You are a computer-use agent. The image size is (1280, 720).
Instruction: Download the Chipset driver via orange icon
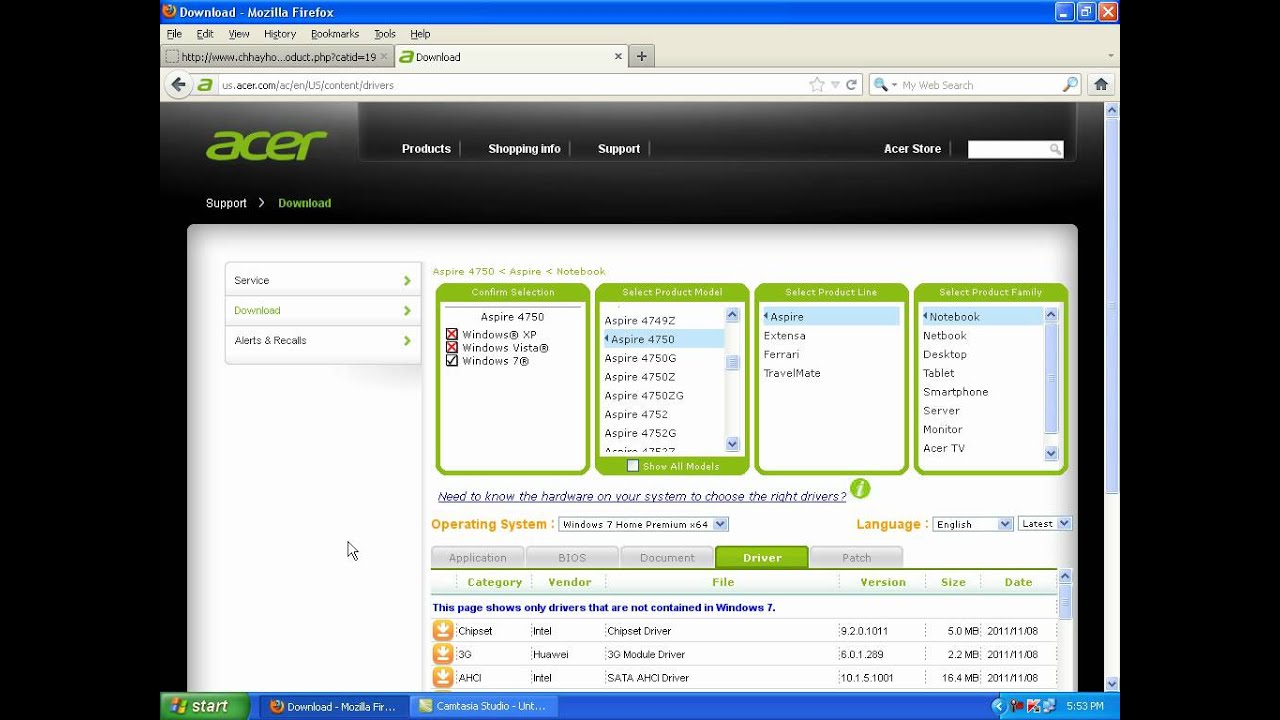click(x=442, y=630)
